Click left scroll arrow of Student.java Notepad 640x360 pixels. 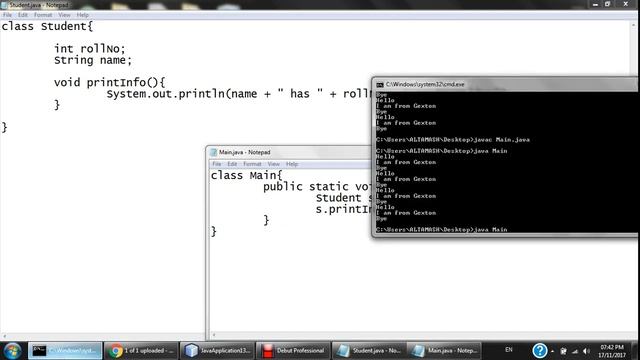pos(4,337)
